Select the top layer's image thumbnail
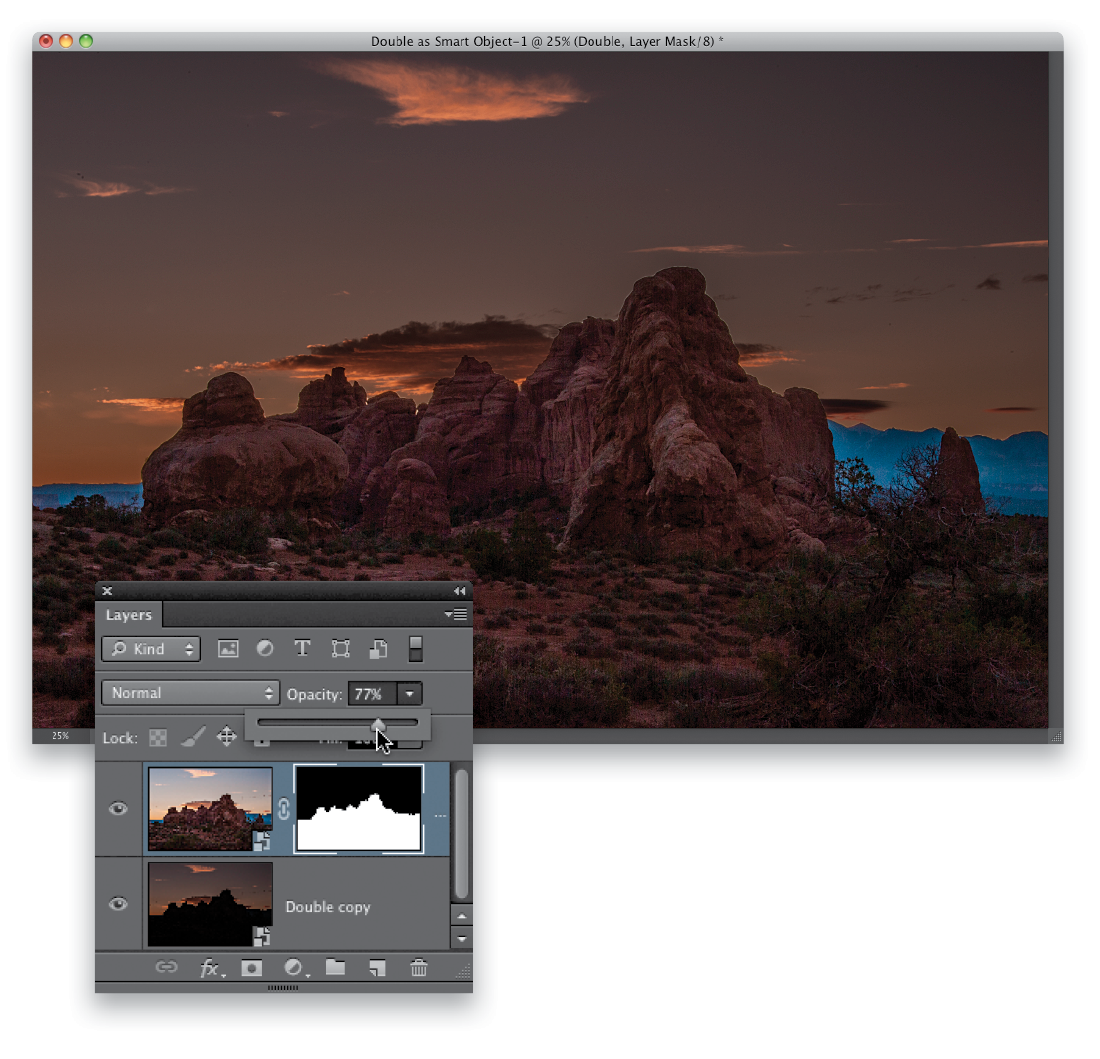 (x=210, y=809)
